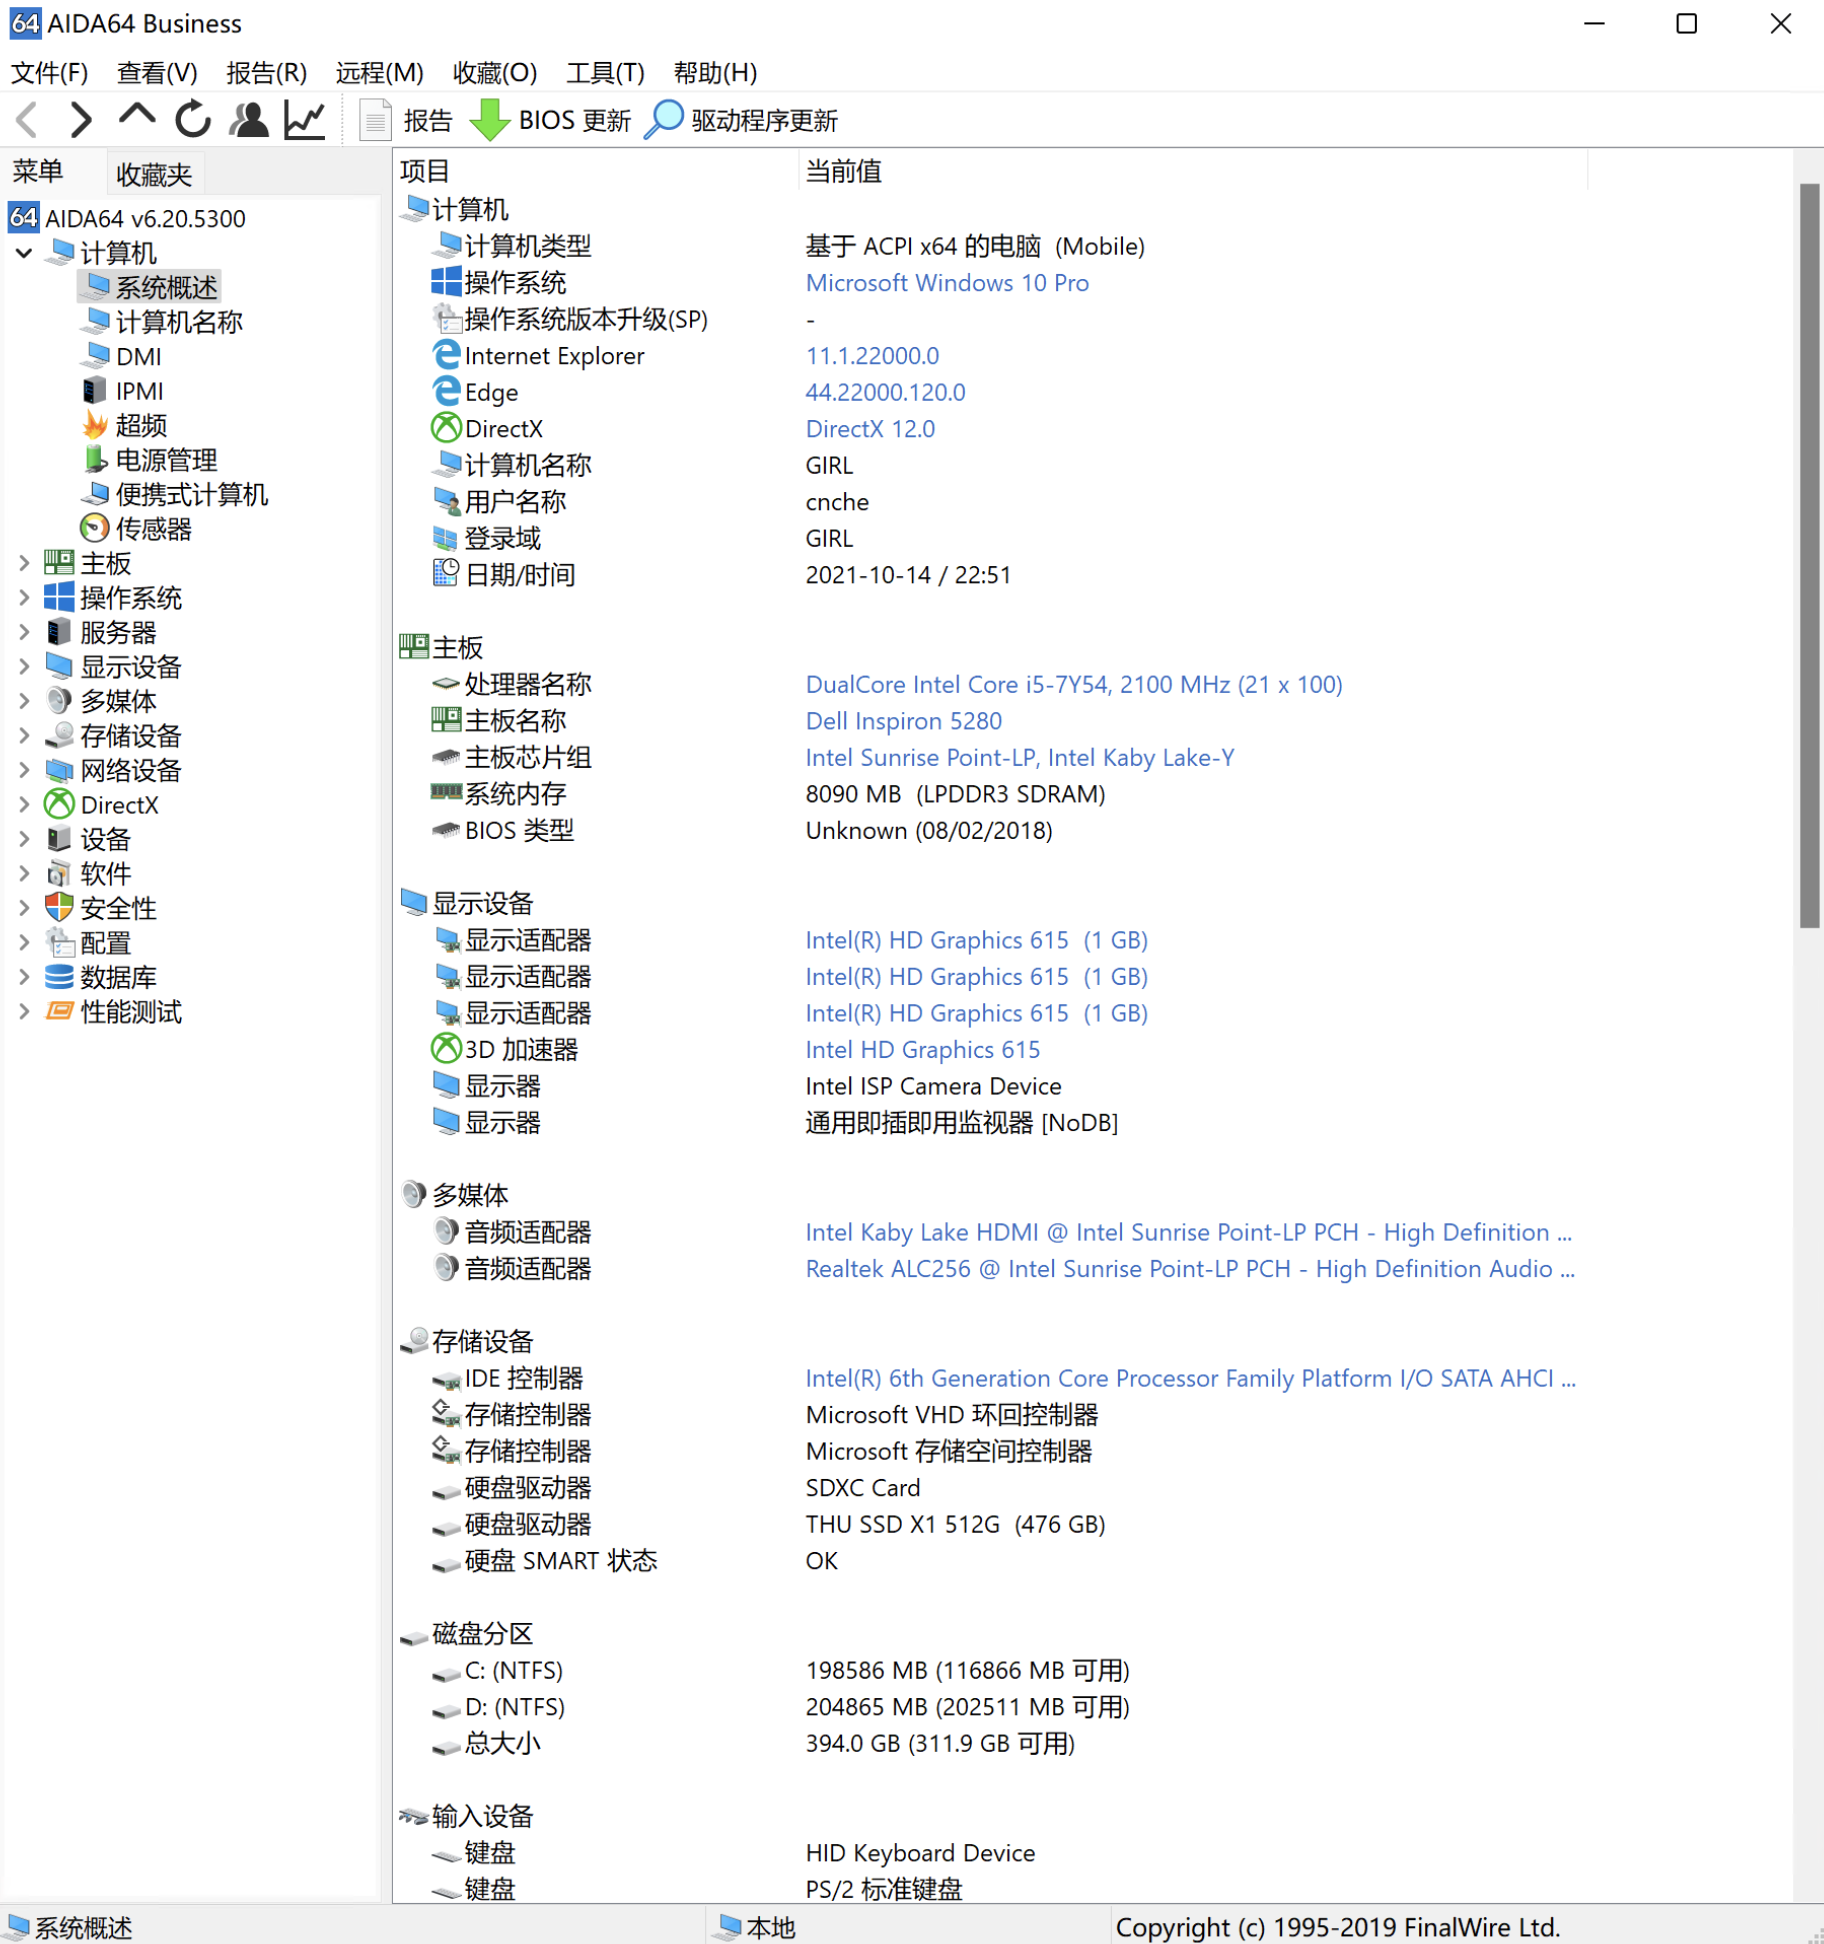1824x1944 pixels.
Task: Open the DualCore Intel Core i5-7Y54 link
Action: click(x=1074, y=685)
